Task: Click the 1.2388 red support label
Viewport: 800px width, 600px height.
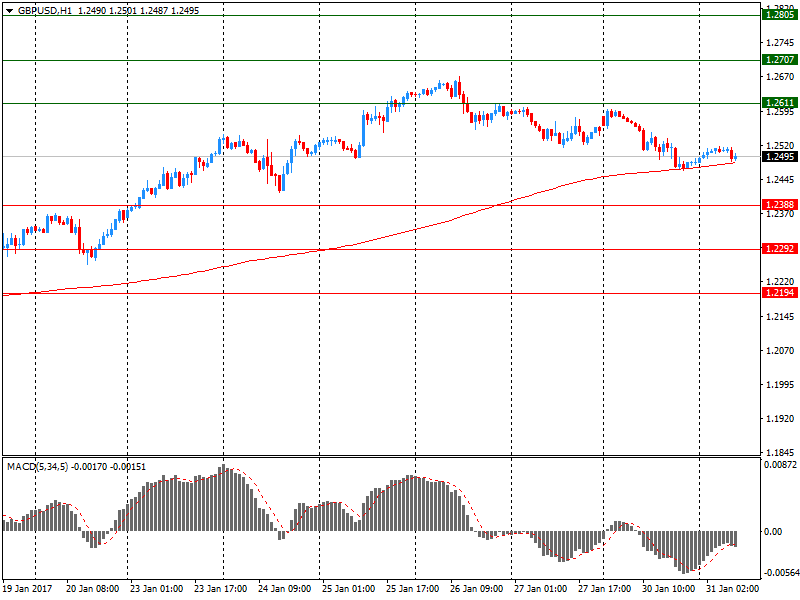Action: click(x=780, y=205)
